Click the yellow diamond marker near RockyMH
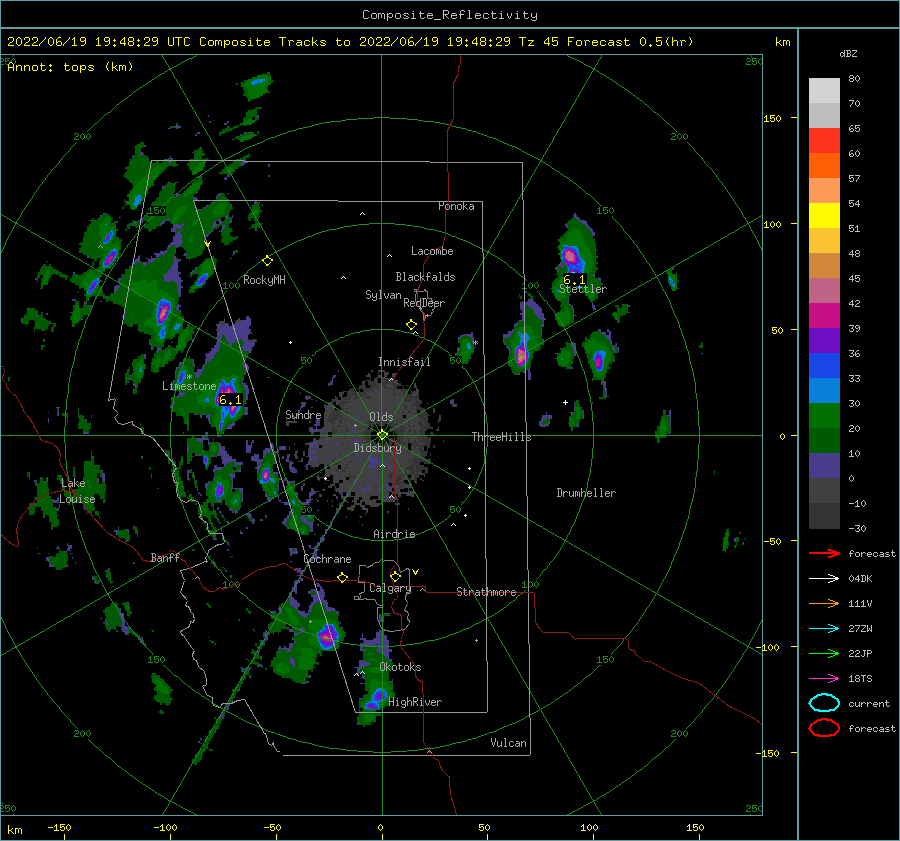 267,261
